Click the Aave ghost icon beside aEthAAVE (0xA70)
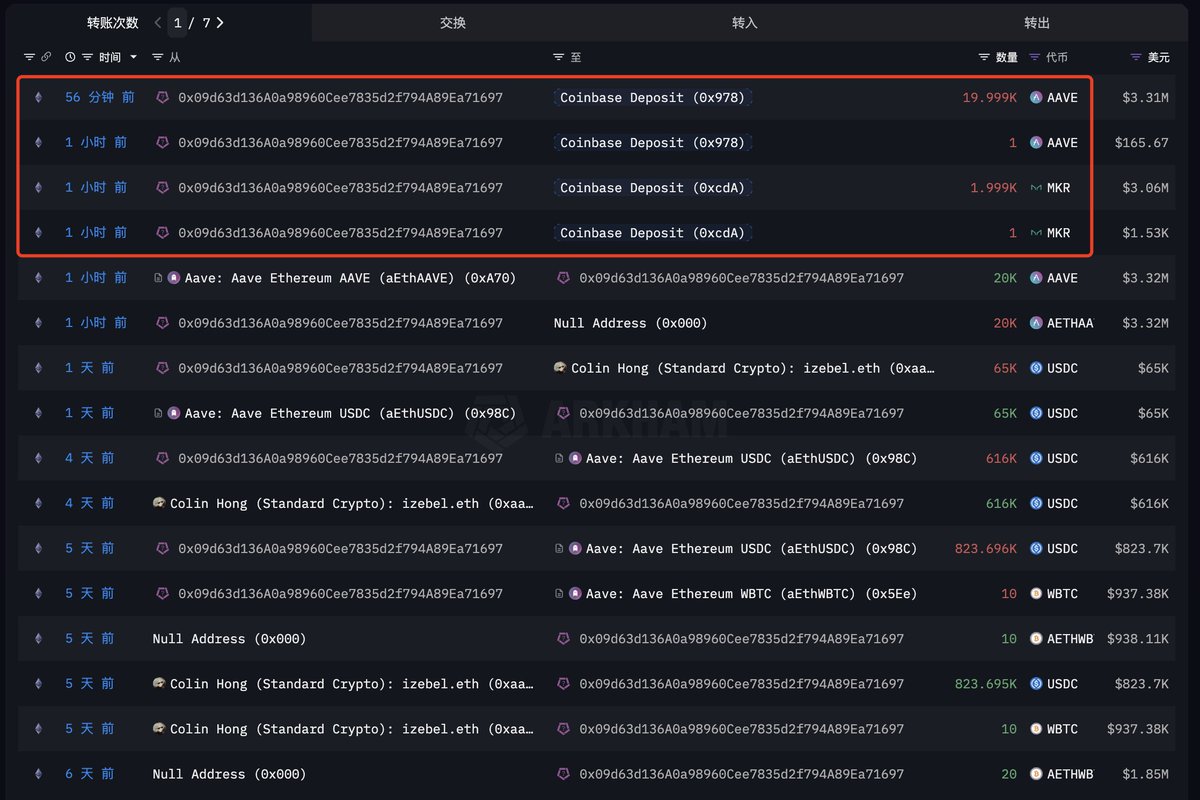1200x800 pixels. 174,278
